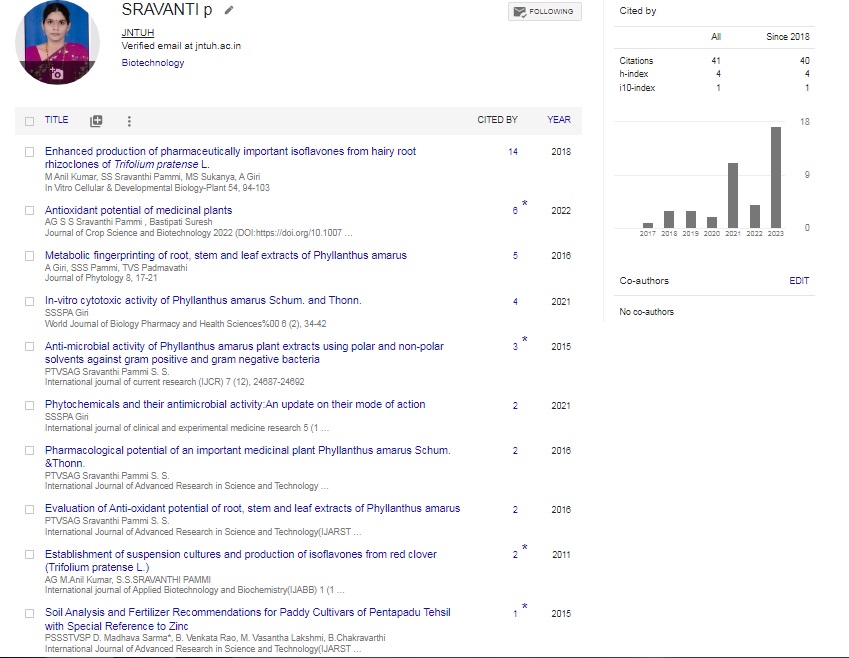Screen dimensions: 849x658
Task: Click EDIT in the Co-authors section
Action: tap(798, 281)
